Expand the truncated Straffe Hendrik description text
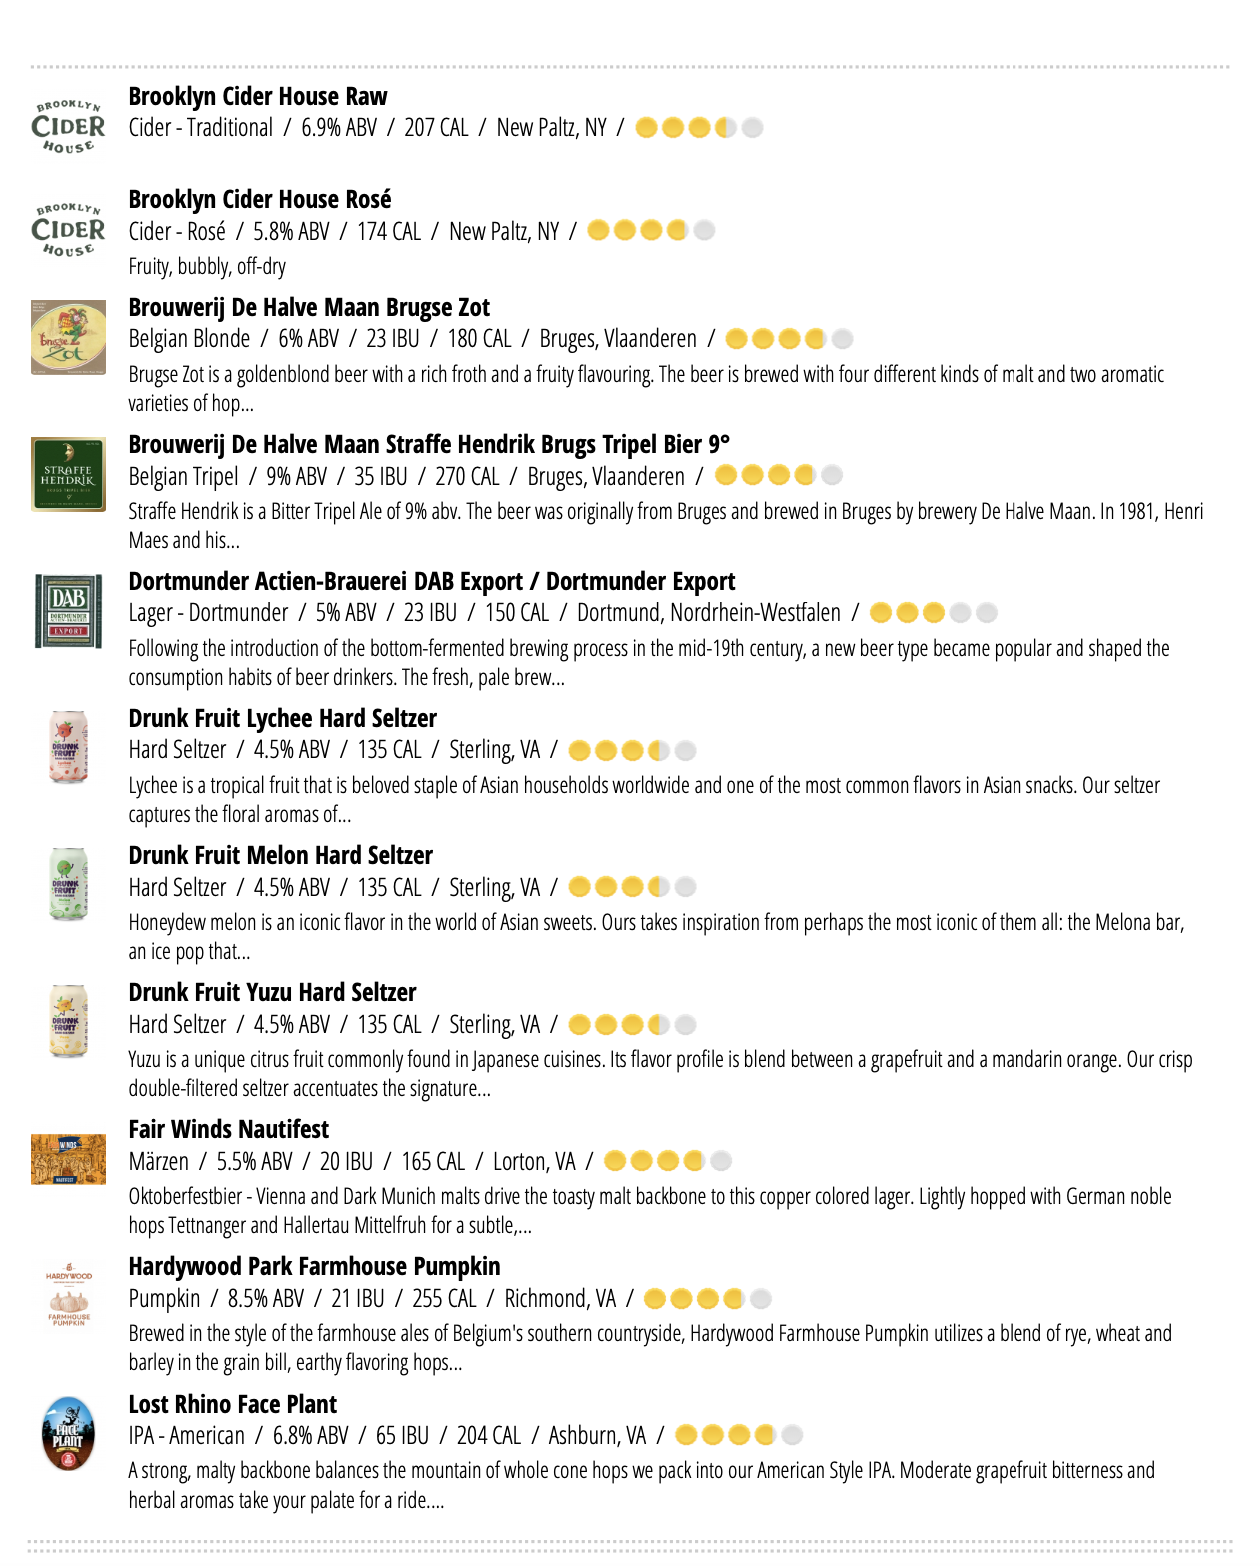Image resolution: width=1260 pixels, height=1566 pixels. (x=665, y=526)
